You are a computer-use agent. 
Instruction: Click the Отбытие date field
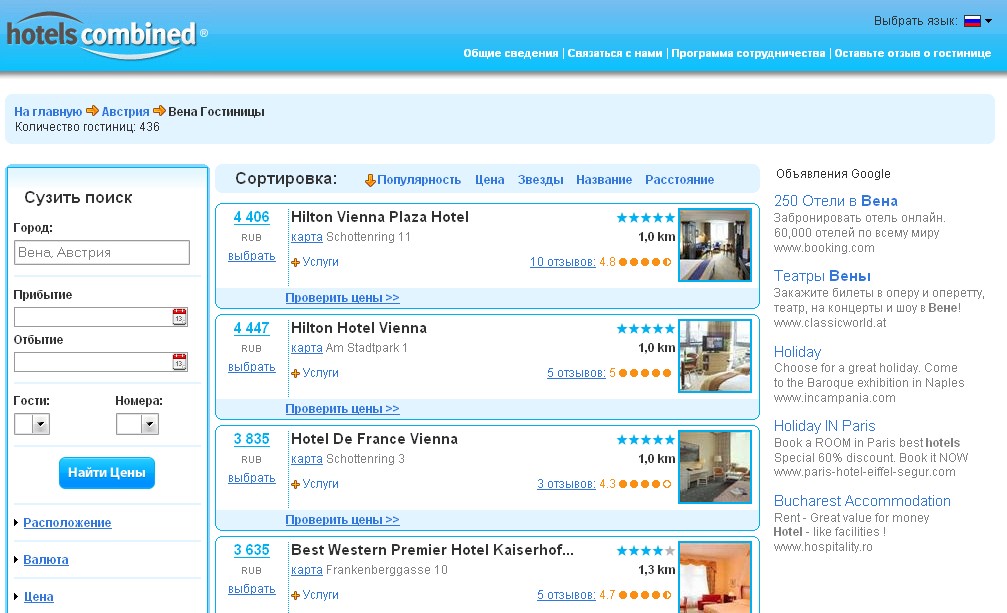[x=93, y=361]
